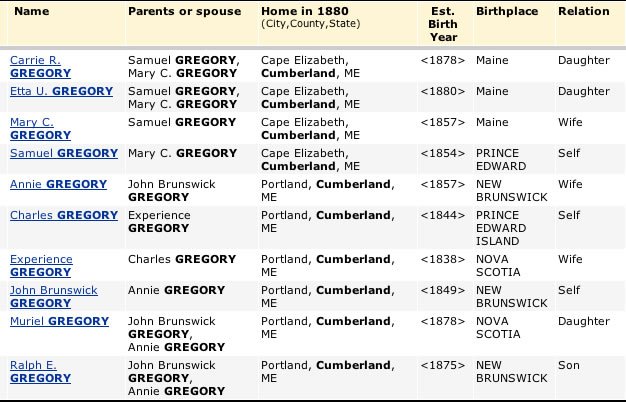Open Mary C. GREGORY record link
Screen dimensions: 626x402
click(40, 129)
